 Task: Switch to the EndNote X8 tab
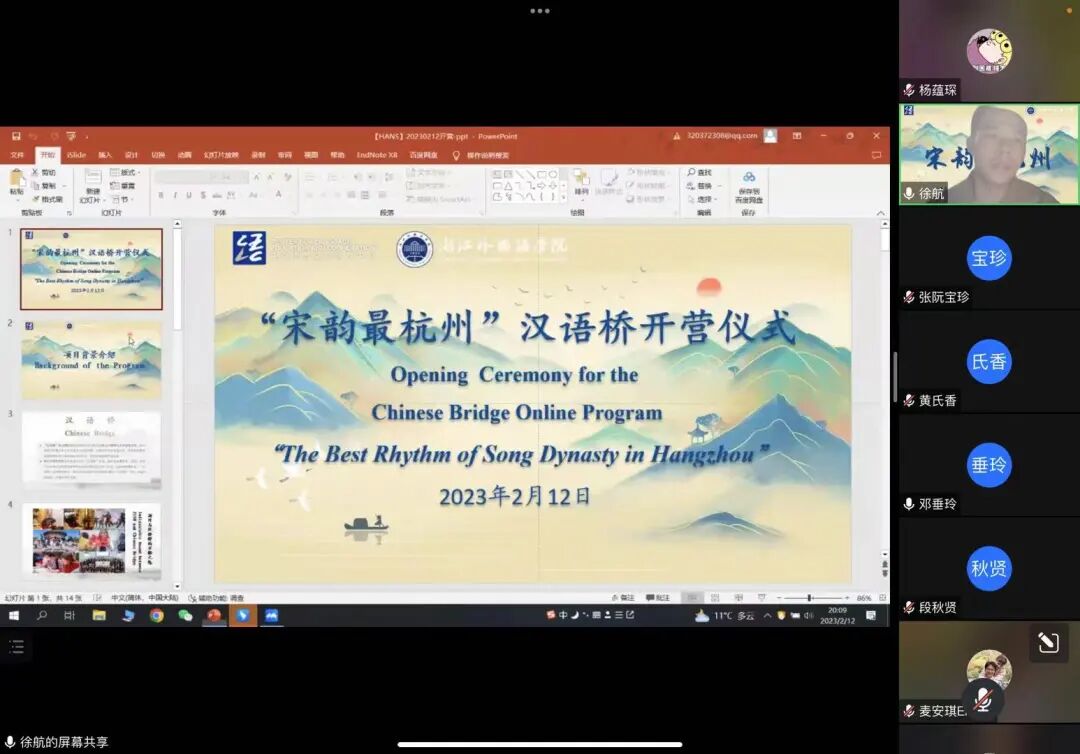click(377, 155)
